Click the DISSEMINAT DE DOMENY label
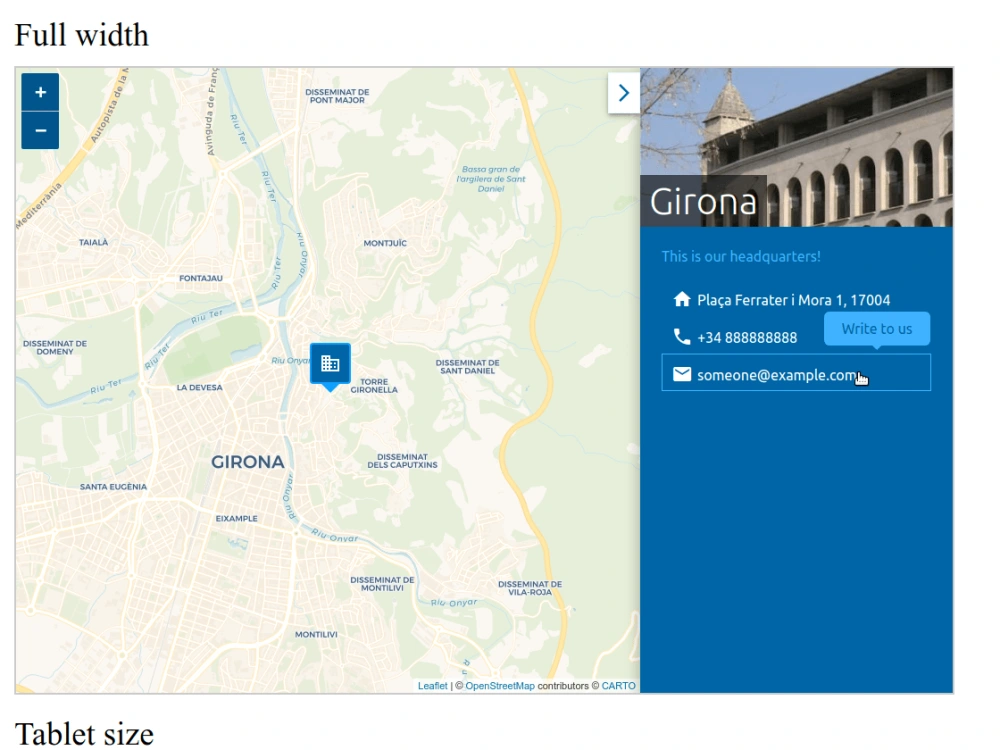 click(55, 348)
